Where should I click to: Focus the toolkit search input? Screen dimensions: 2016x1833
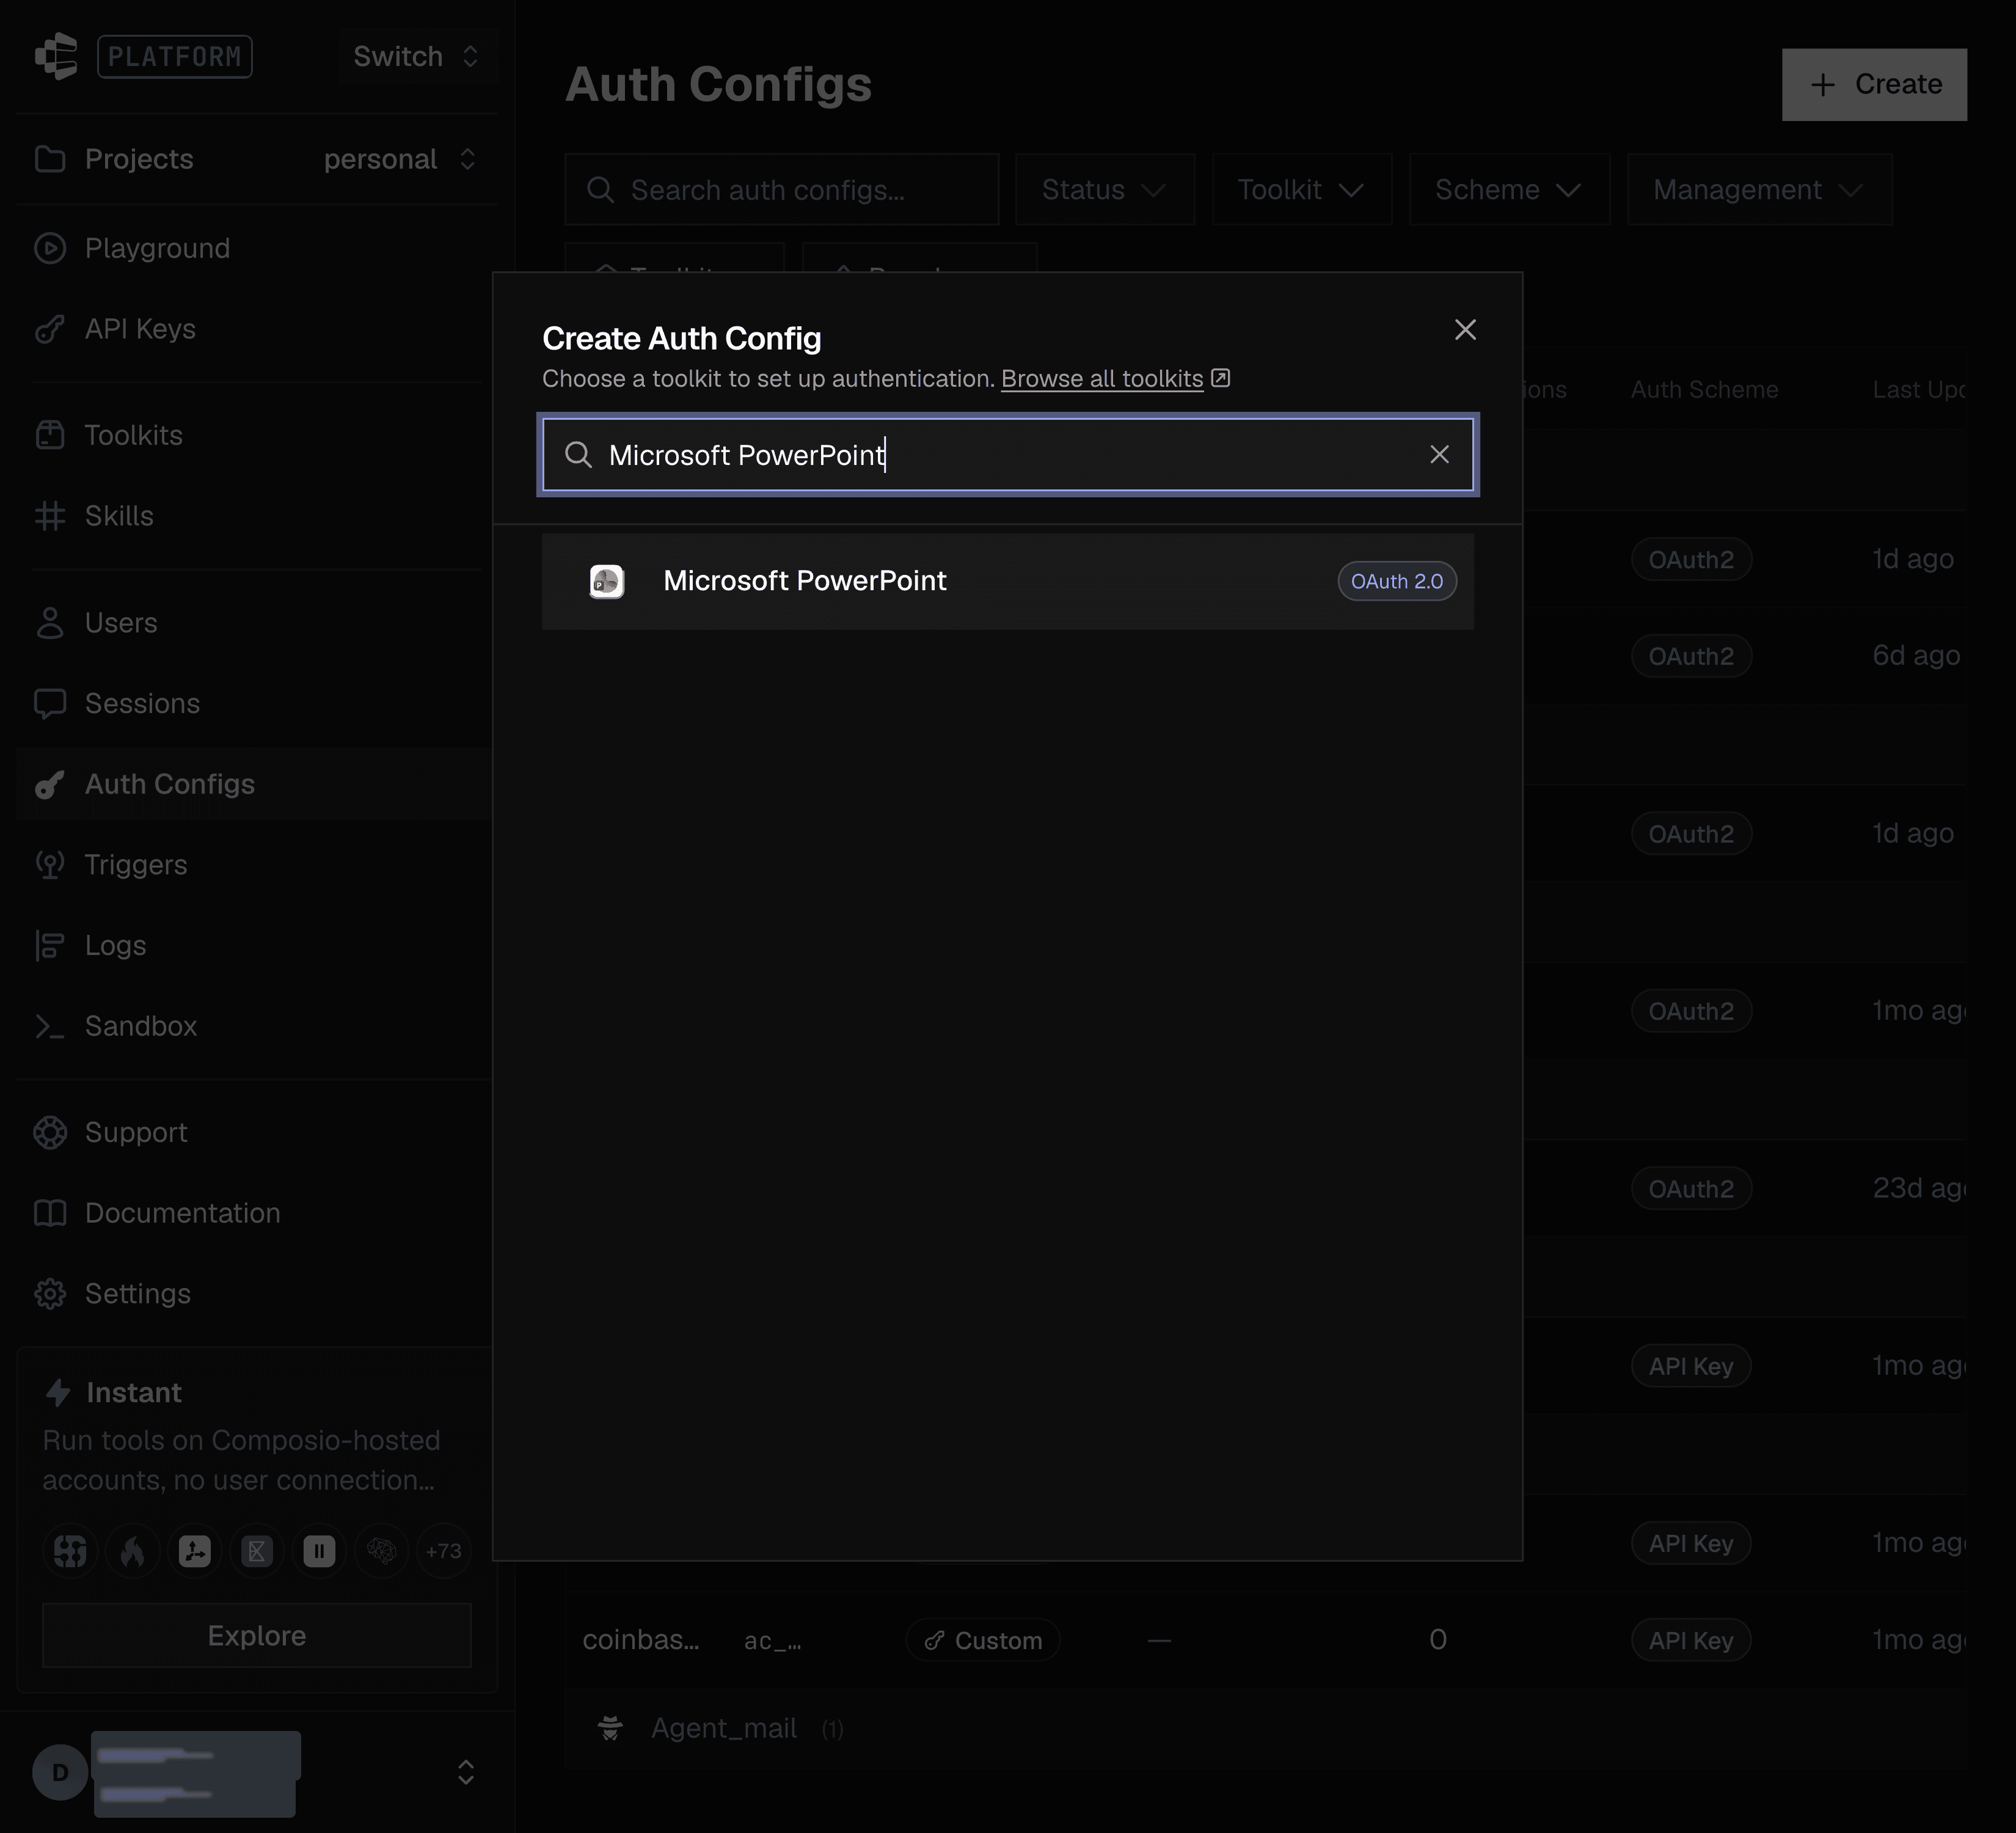click(1007, 455)
